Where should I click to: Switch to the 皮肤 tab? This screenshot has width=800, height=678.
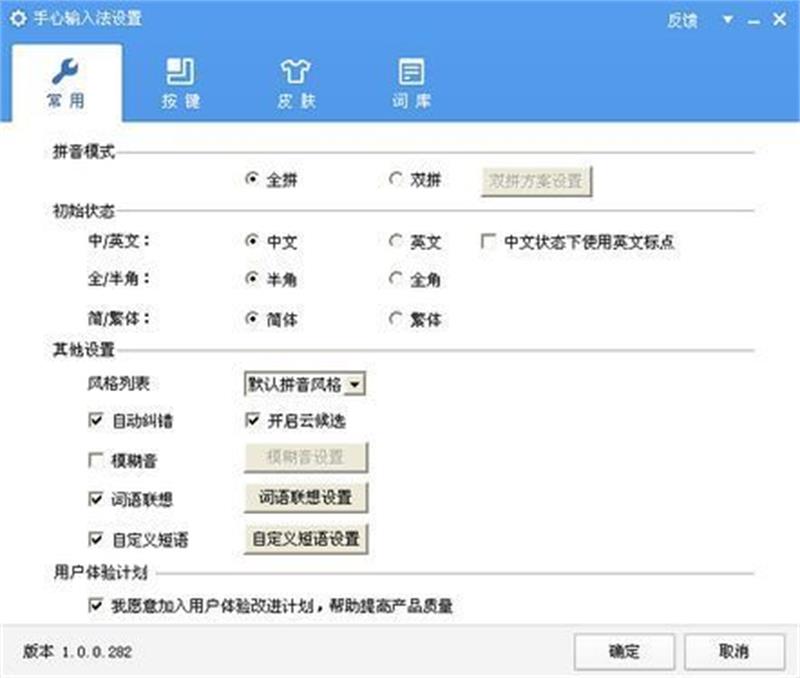coord(296,83)
